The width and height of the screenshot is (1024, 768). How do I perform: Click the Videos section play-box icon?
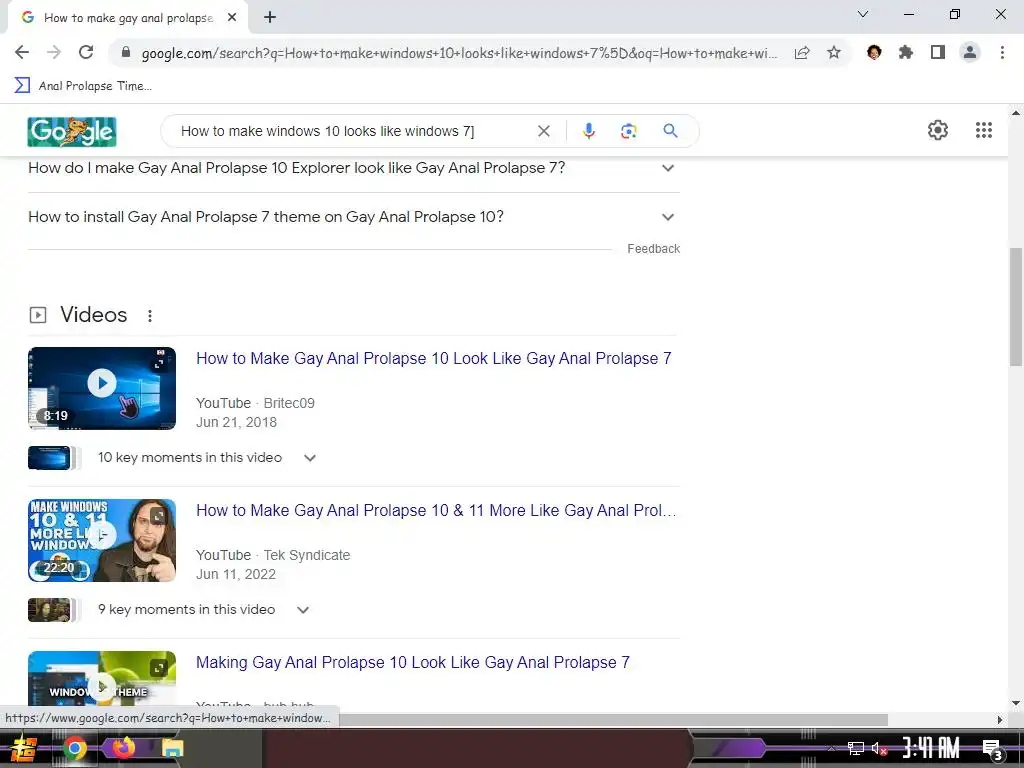tap(38, 315)
